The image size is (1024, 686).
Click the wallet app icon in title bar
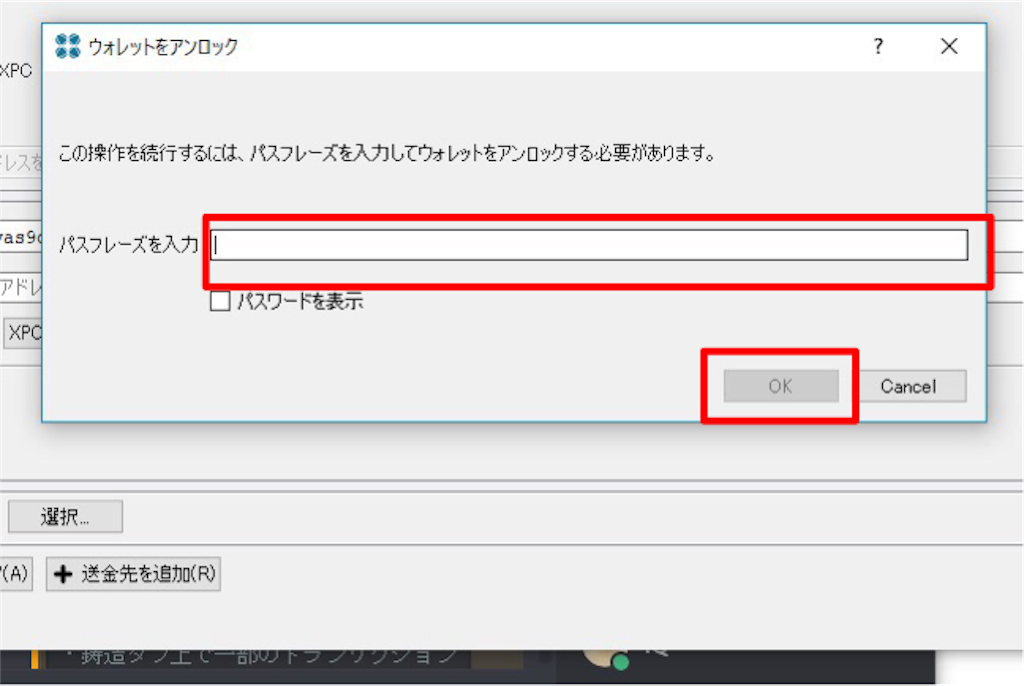(67, 46)
